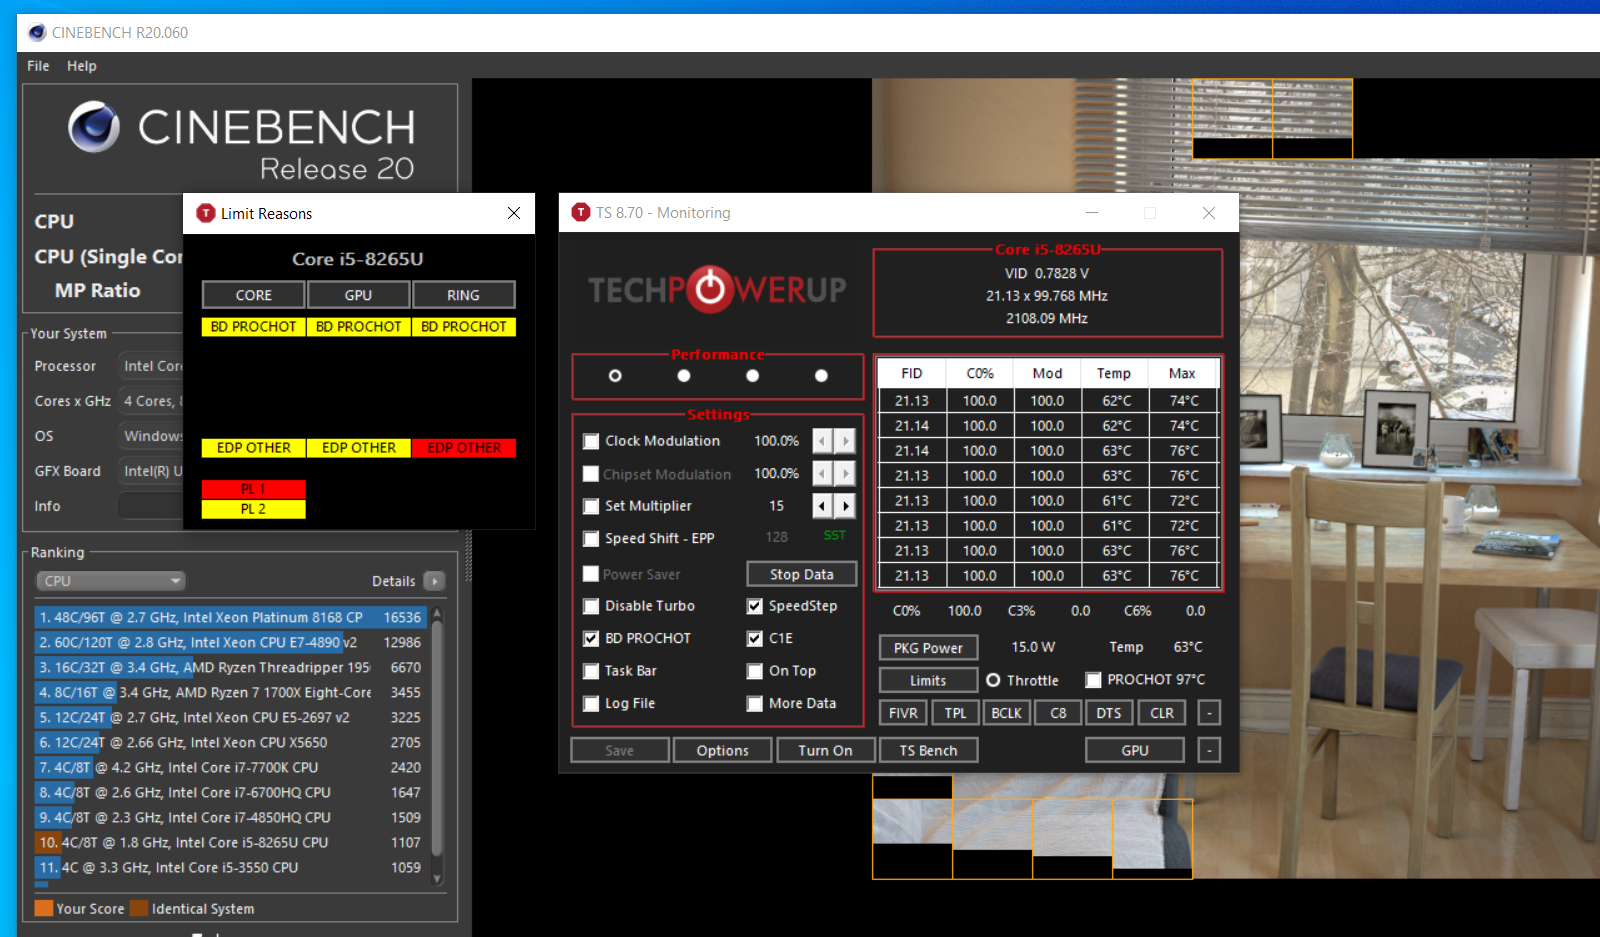Click the Turn On button

pyautogui.click(x=826, y=750)
